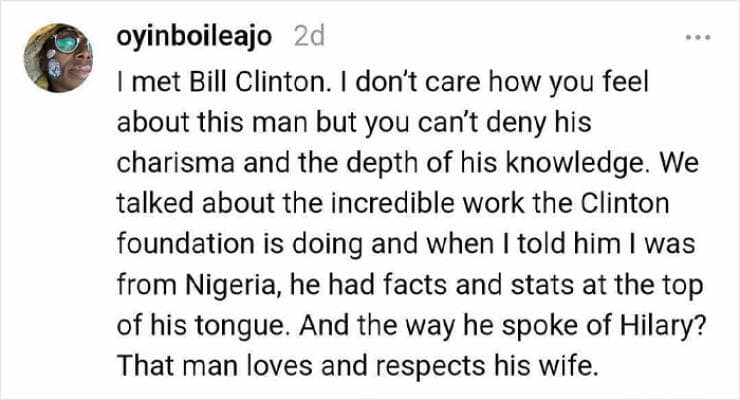Click the sunglasses on the profile picture
740x400 pixels.
coord(68,44)
